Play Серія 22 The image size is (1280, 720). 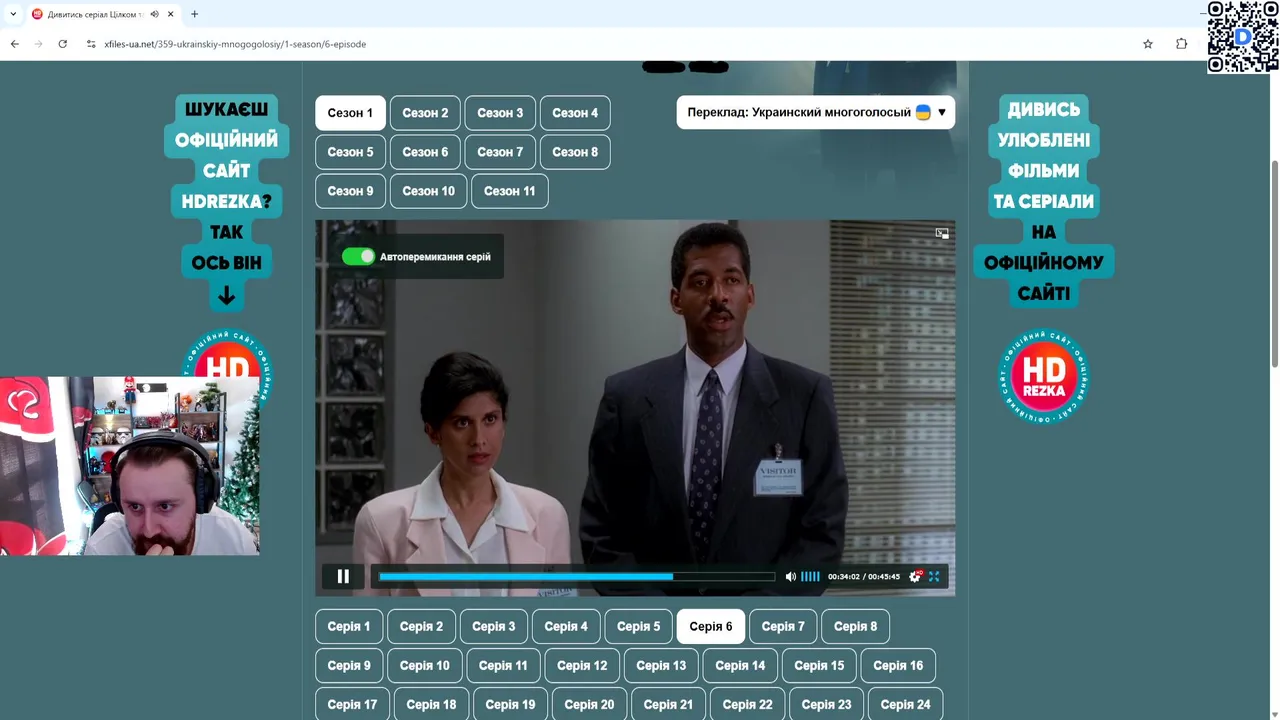click(747, 704)
